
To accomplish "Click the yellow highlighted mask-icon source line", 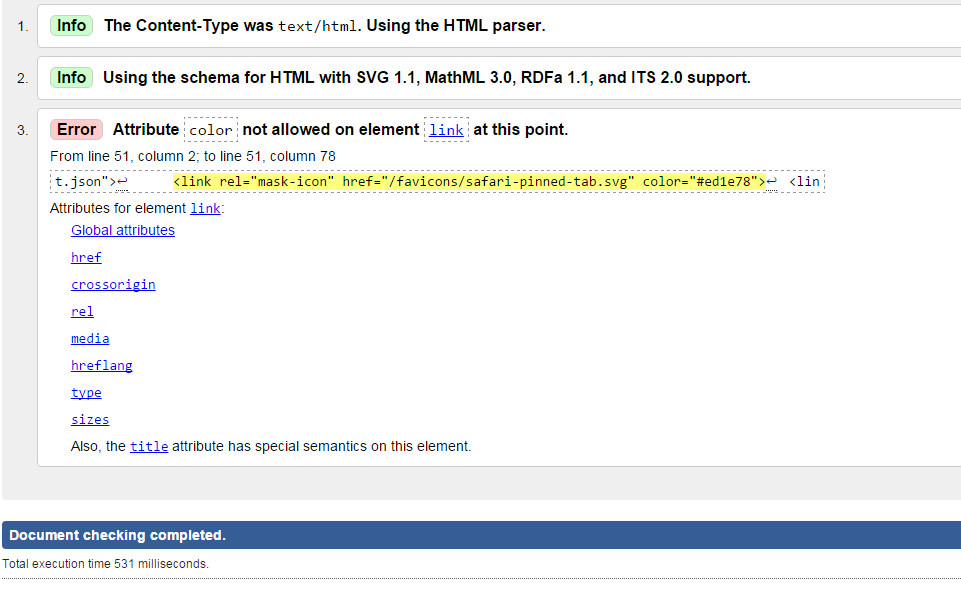I will coord(469,182).
